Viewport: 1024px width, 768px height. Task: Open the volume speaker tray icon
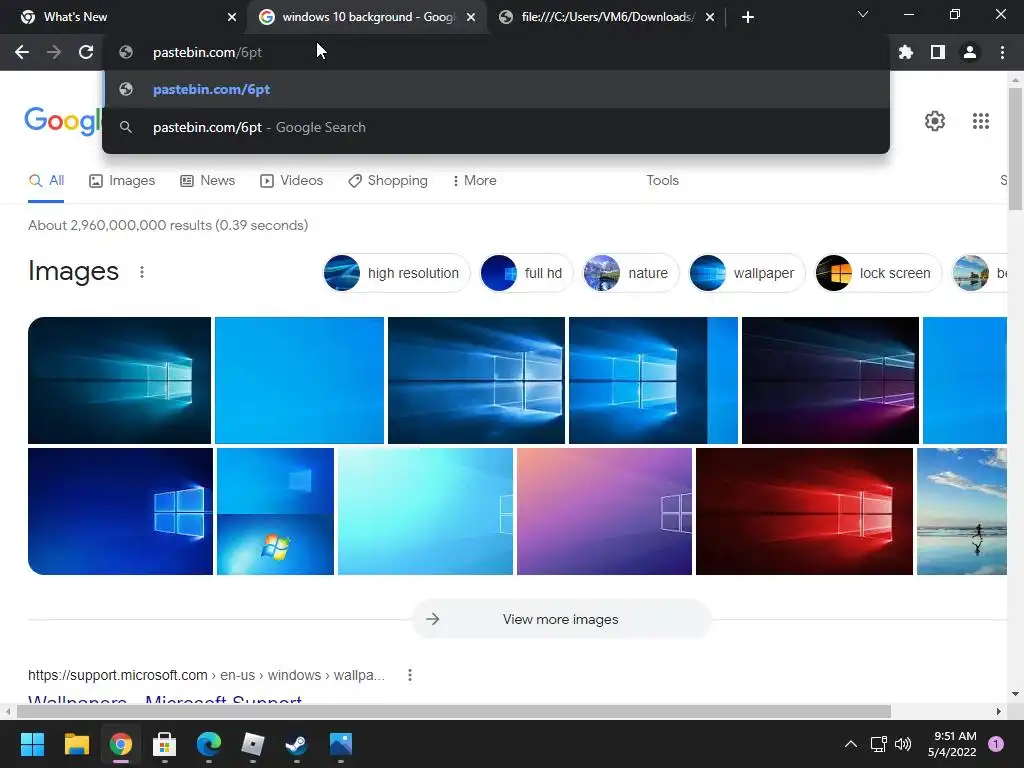tap(903, 744)
